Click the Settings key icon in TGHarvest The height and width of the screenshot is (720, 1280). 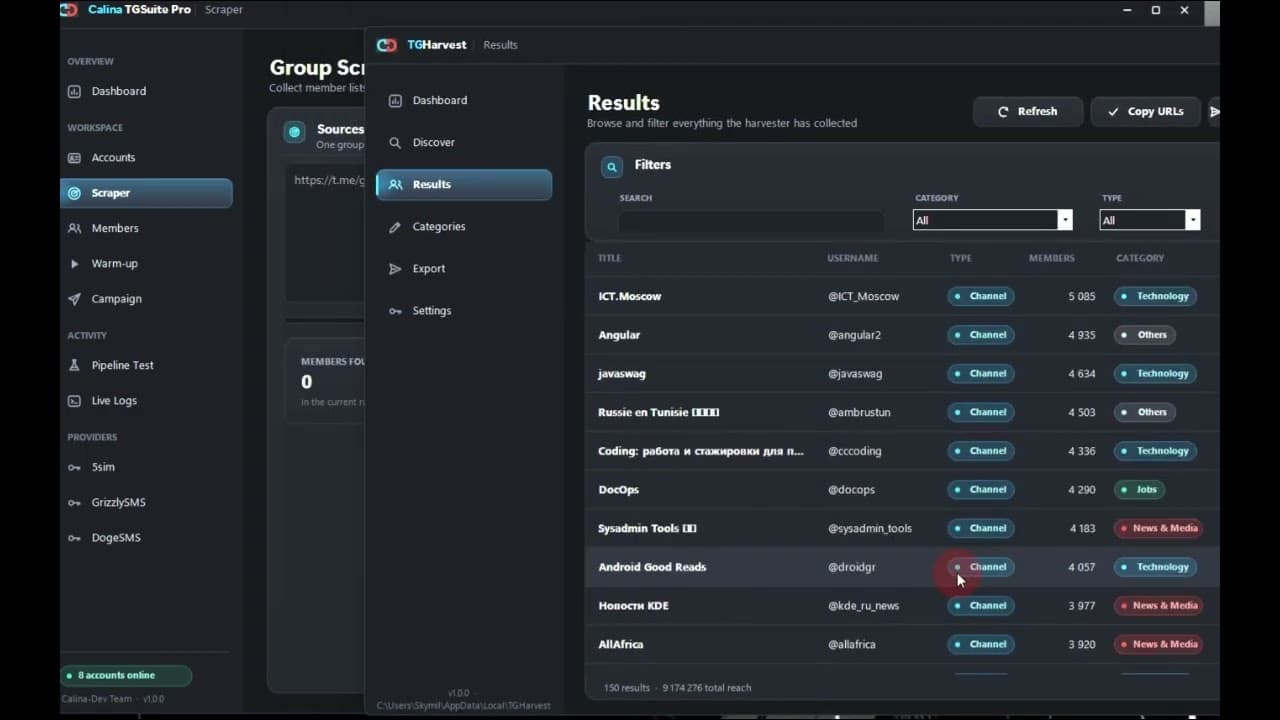pos(395,311)
